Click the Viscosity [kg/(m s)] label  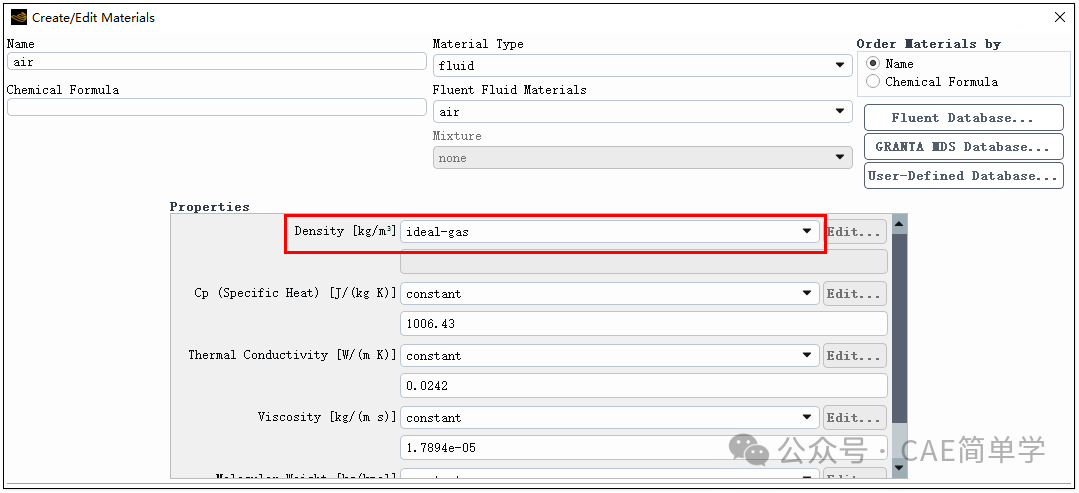click(x=328, y=417)
